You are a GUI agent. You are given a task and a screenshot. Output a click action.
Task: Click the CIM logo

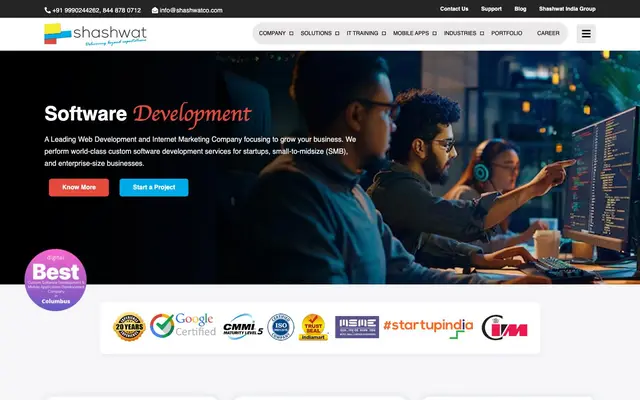point(504,327)
